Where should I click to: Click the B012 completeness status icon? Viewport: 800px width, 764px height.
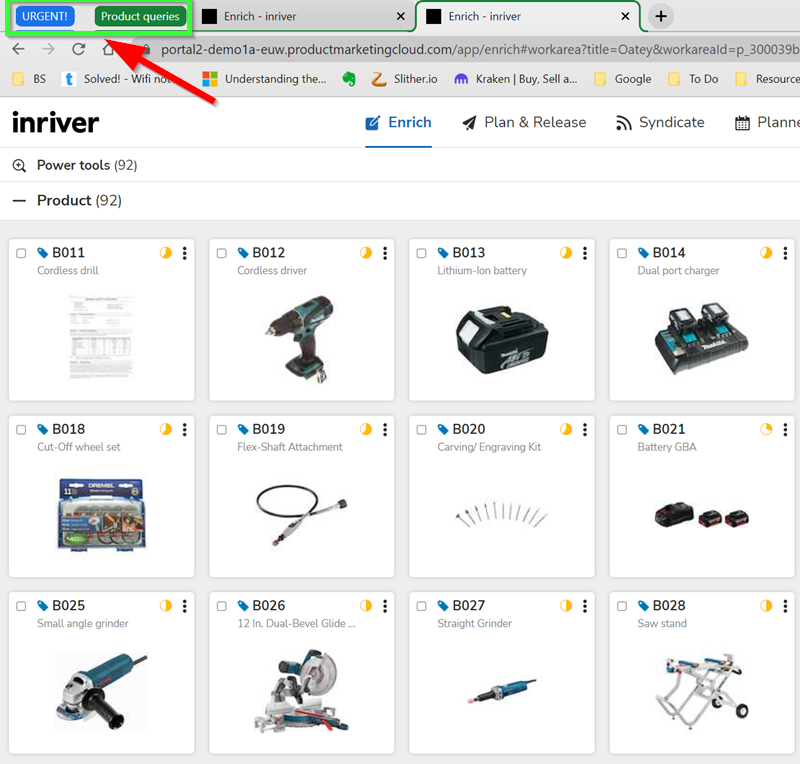[366, 253]
